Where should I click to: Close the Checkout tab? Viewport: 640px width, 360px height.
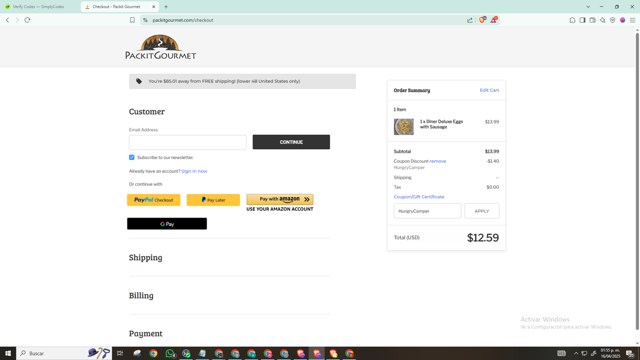(153, 7)
